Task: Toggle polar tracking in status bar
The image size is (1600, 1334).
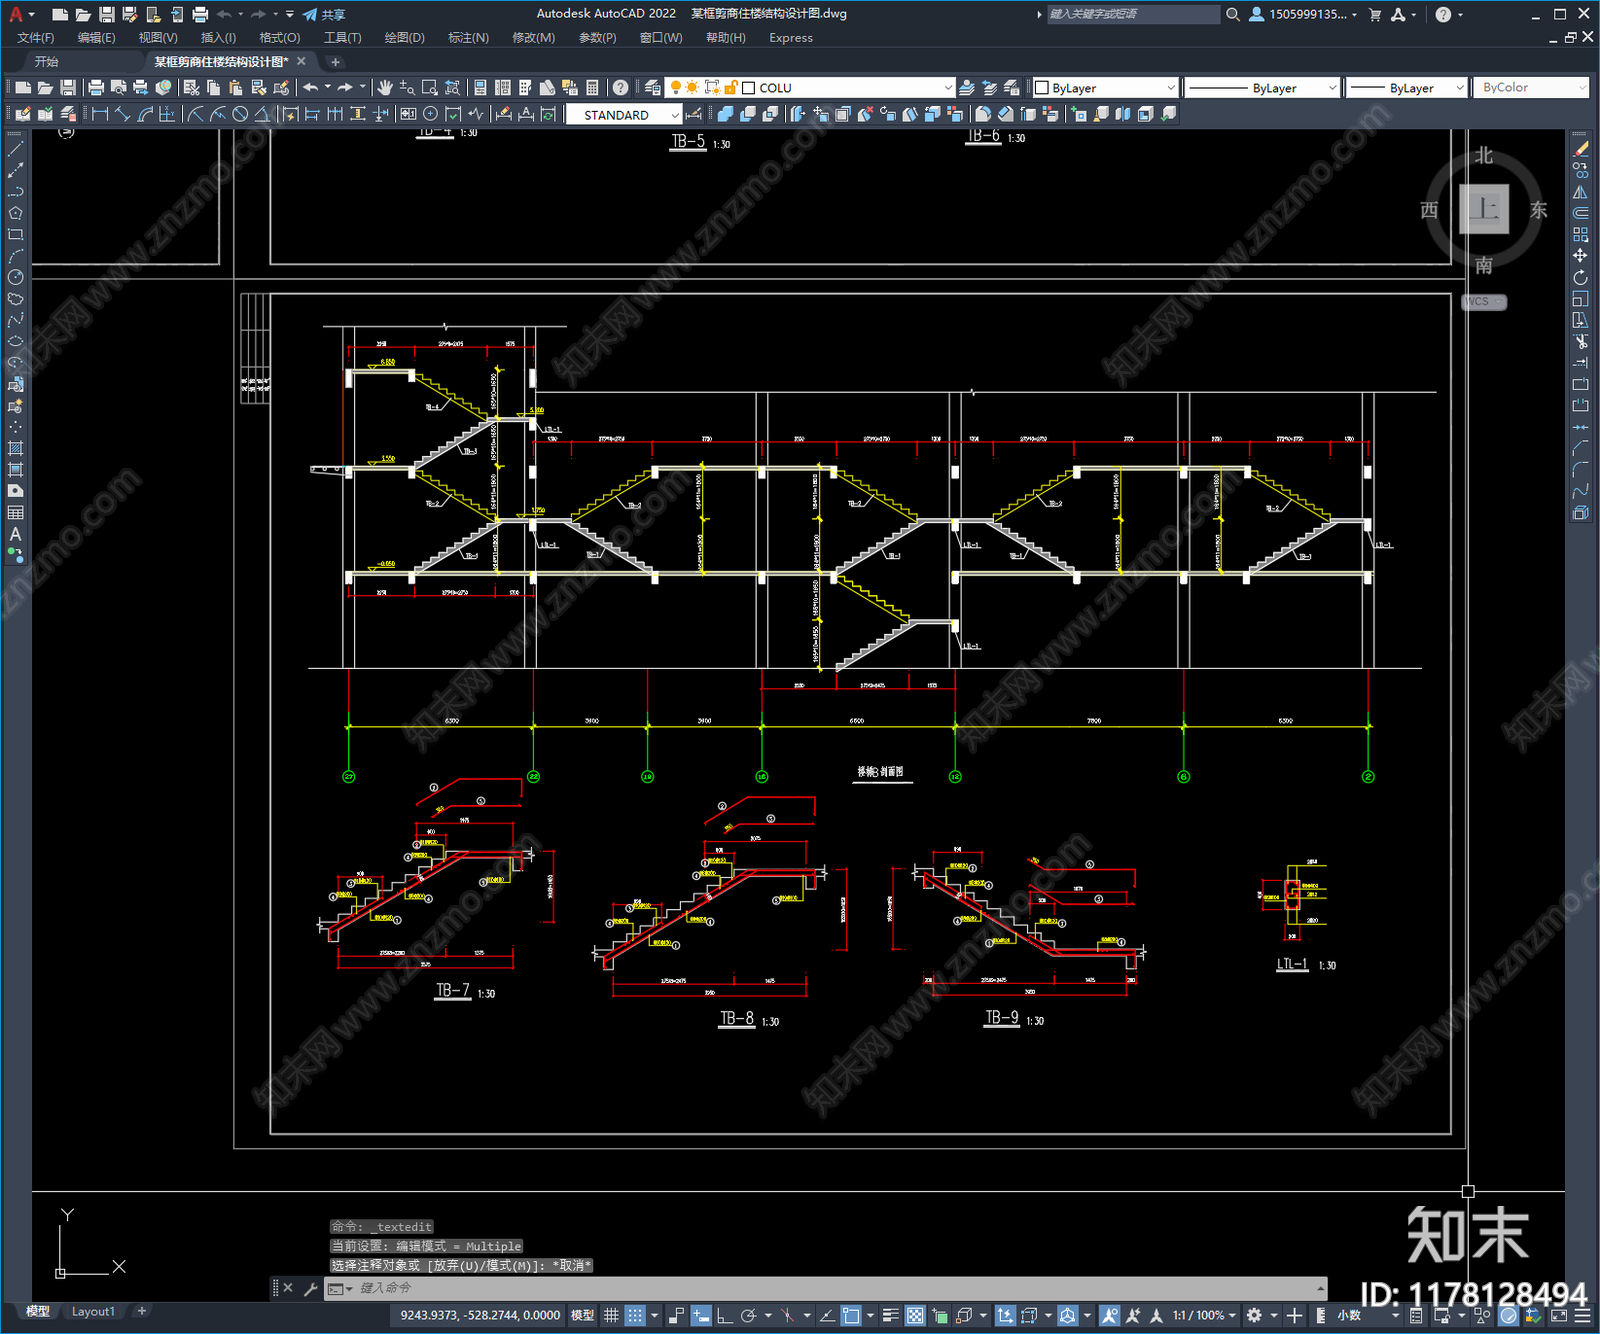Action: click(x=748, y=1315)
